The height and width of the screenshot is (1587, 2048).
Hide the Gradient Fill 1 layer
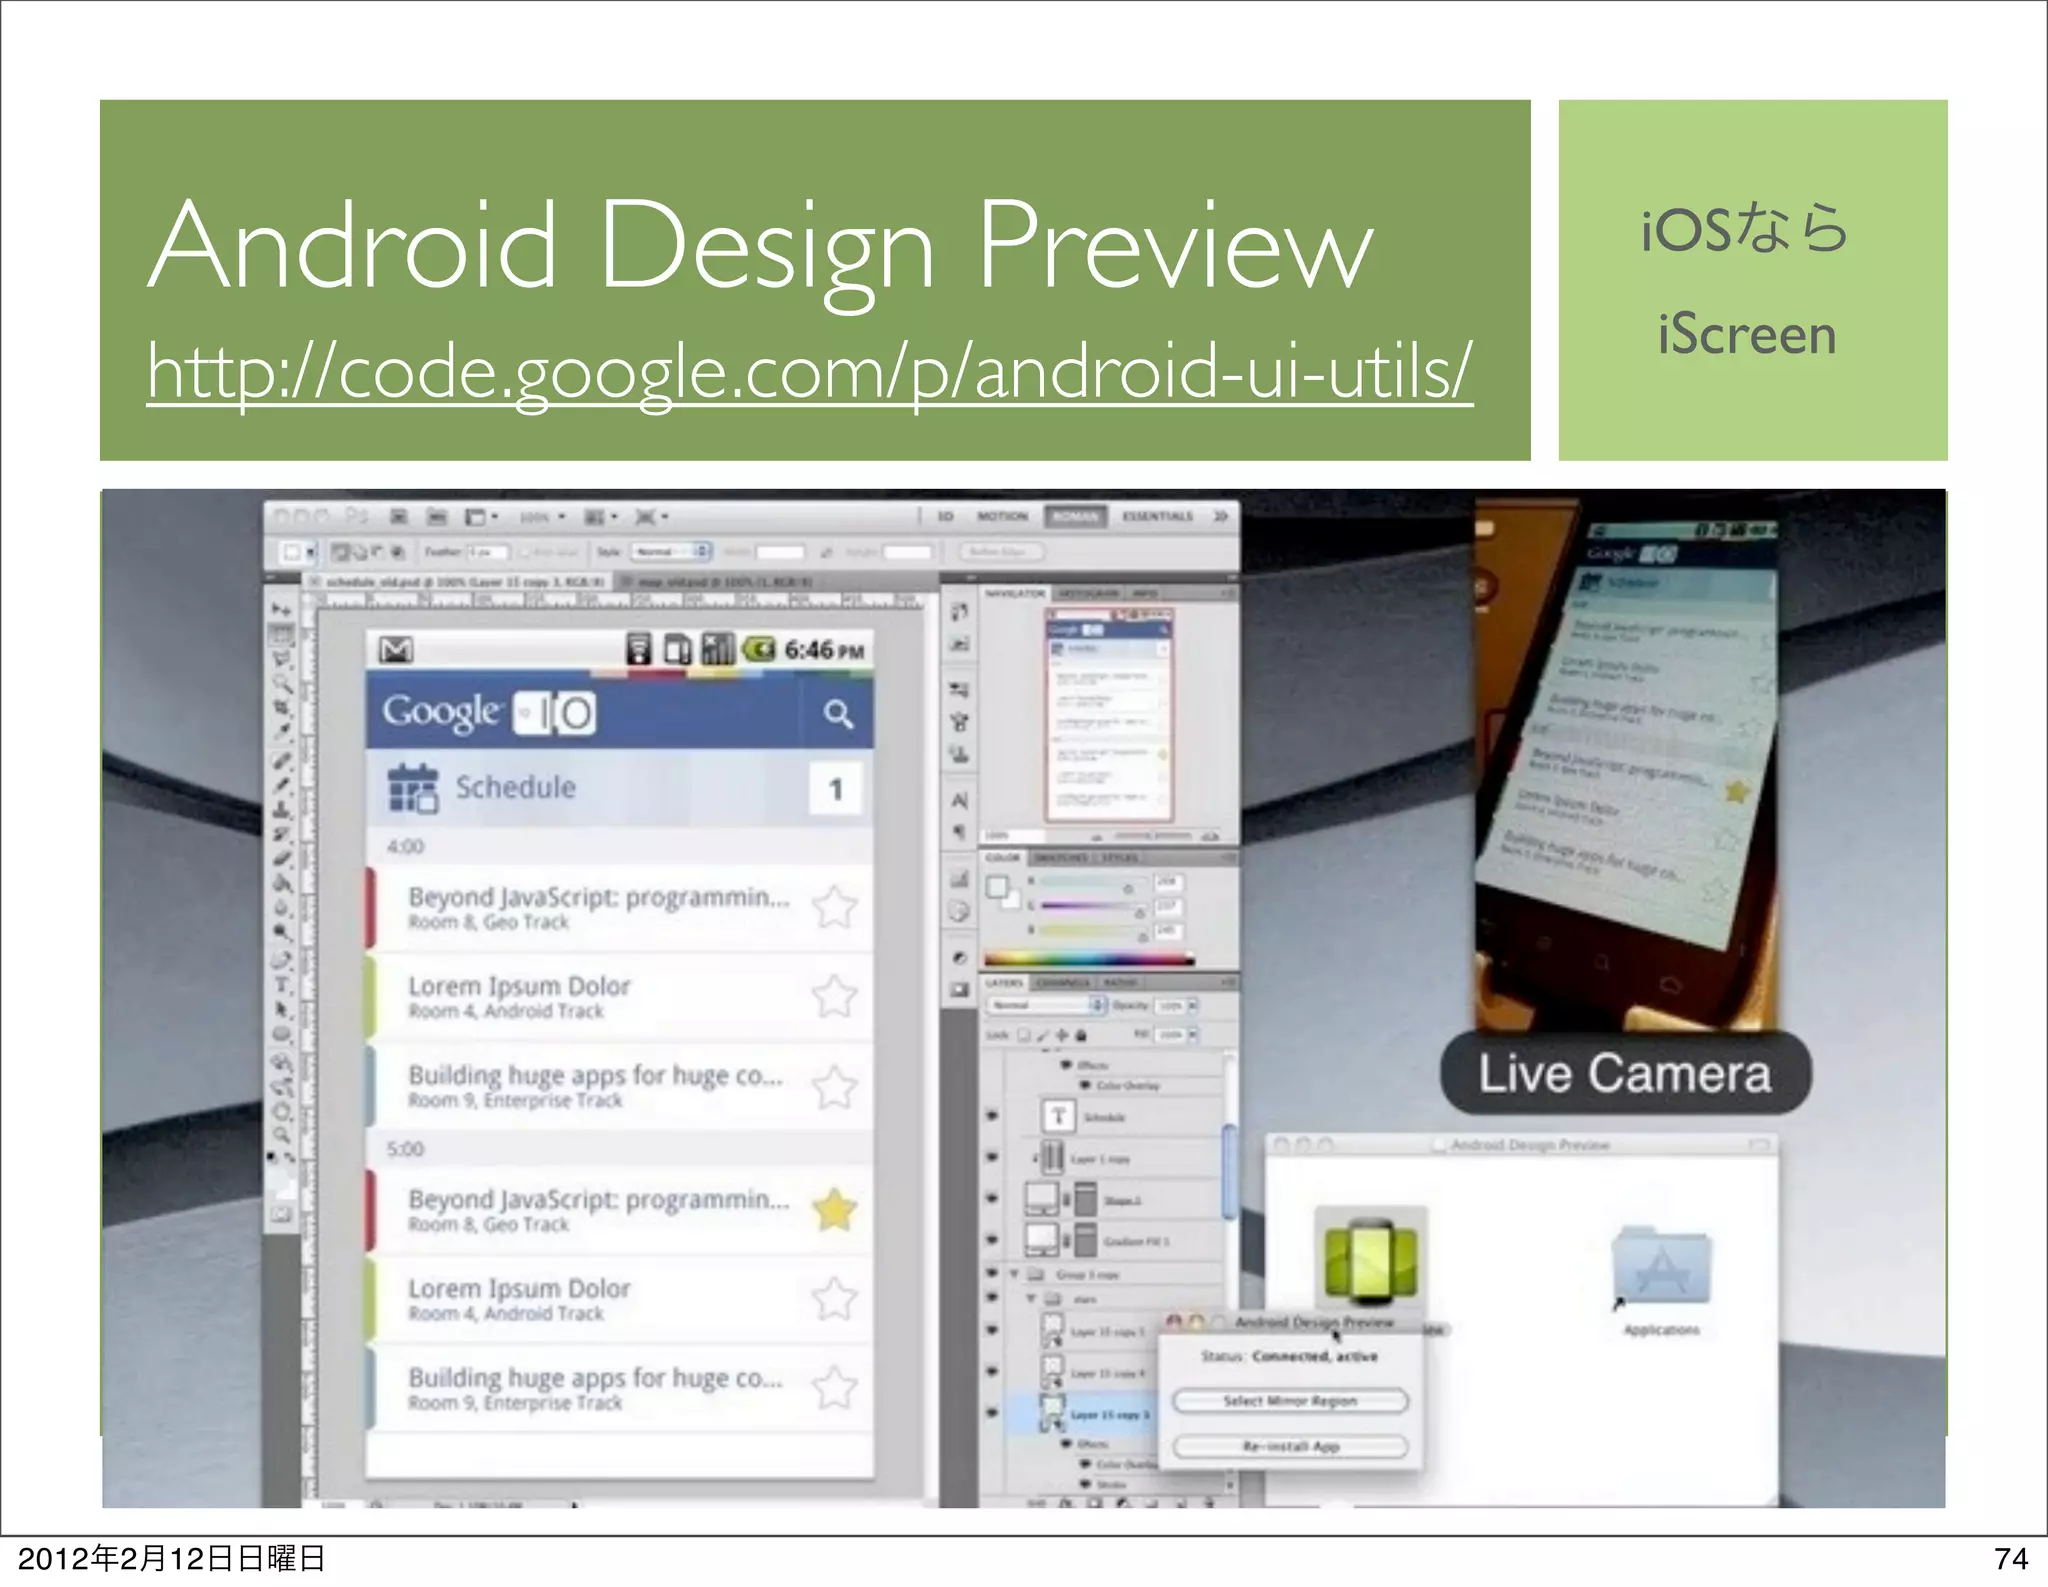992,1239
